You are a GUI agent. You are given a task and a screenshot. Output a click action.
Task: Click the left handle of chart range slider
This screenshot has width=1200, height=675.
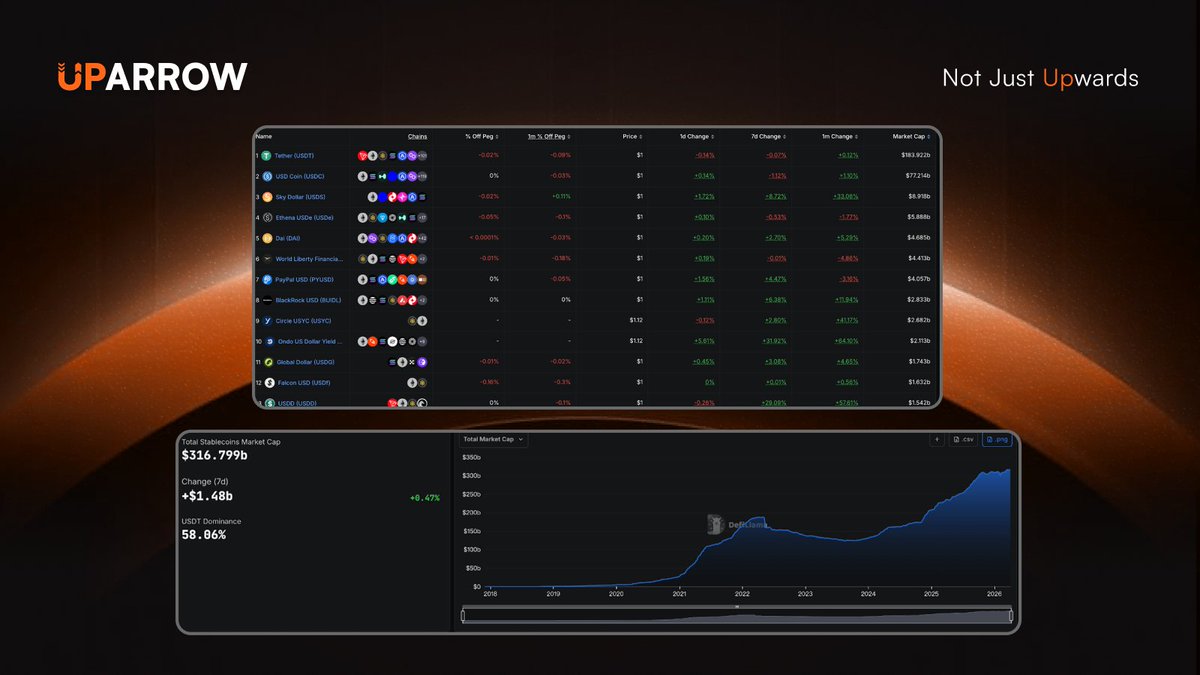pos(463,616)
